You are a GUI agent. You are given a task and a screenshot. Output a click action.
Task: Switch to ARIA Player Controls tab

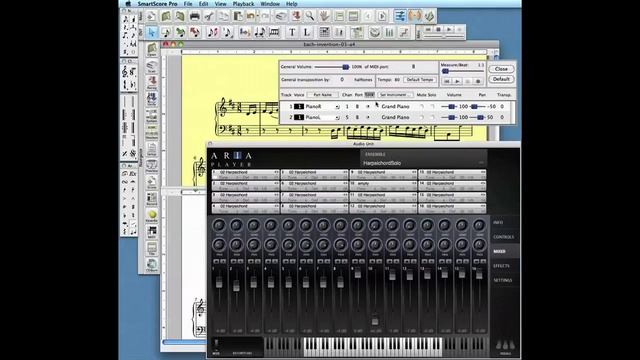tap(503, 237)
